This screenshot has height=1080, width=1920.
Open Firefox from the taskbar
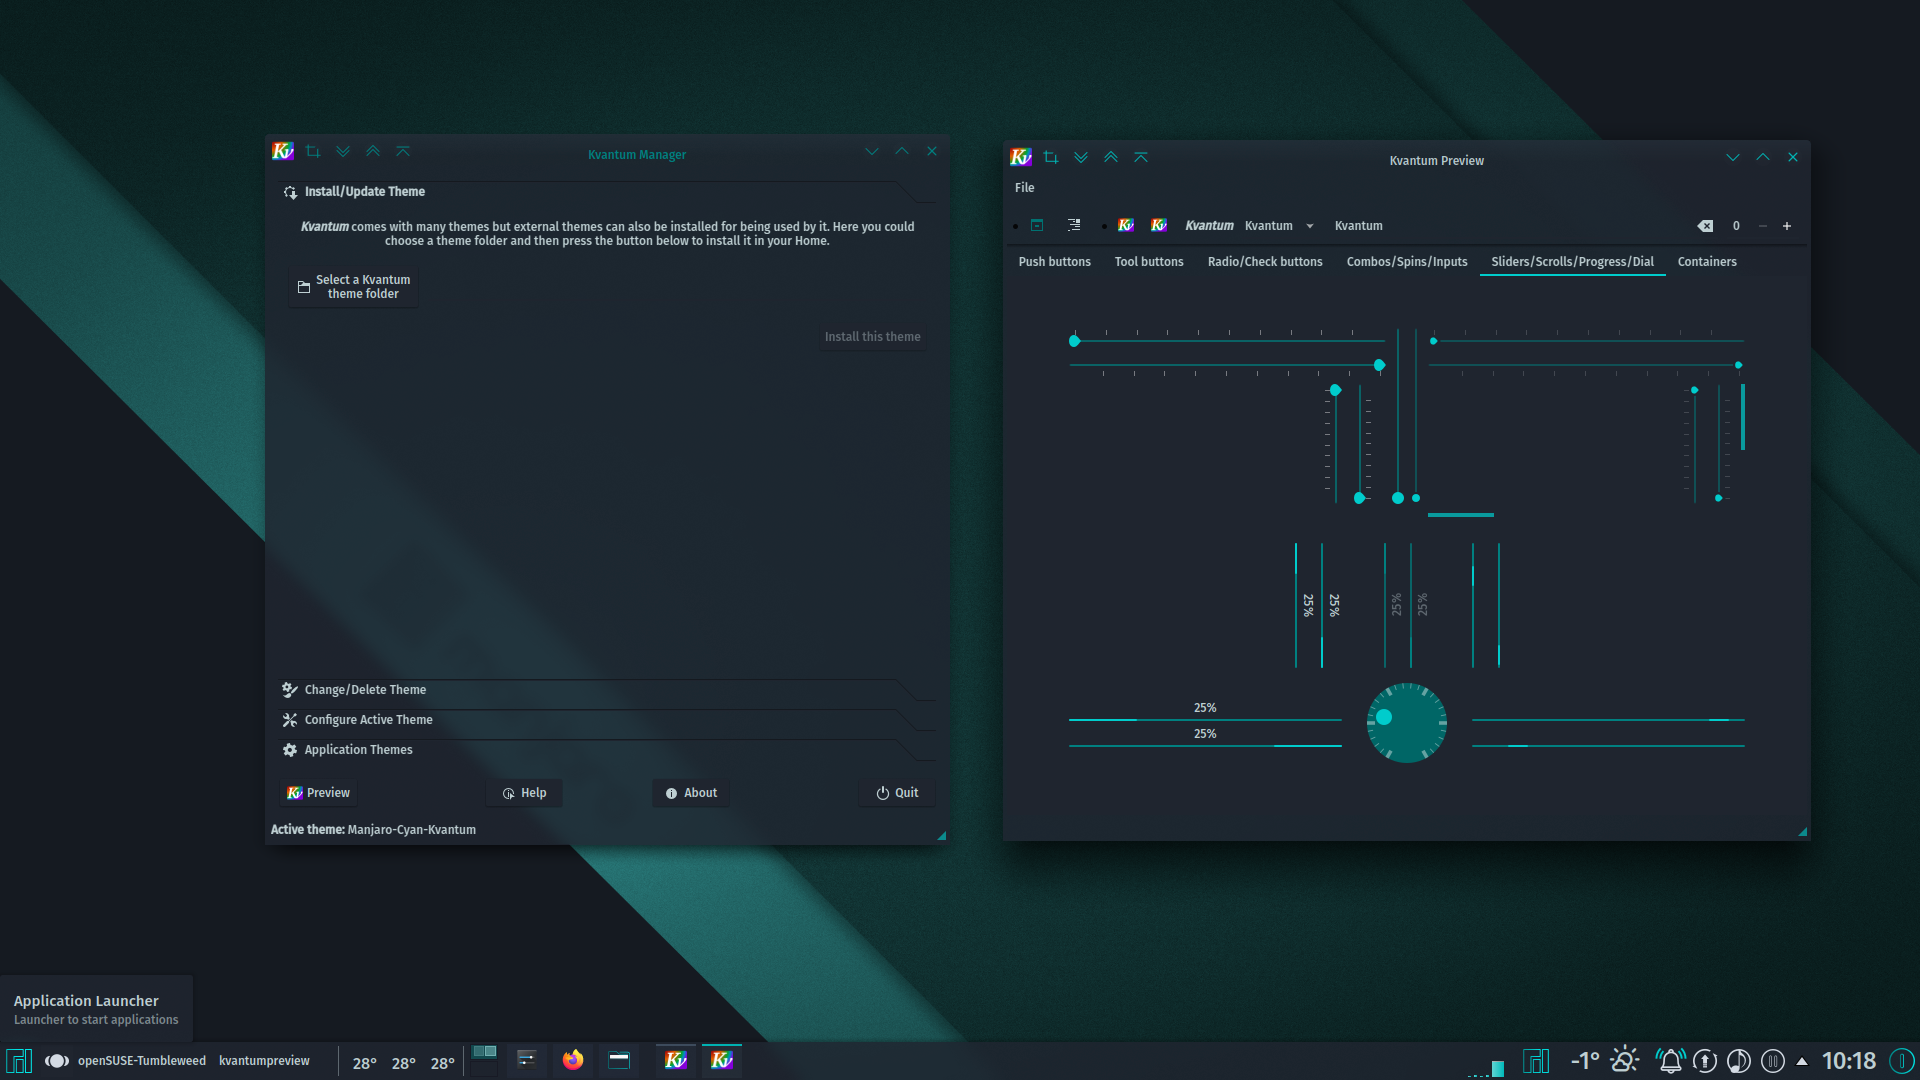point(573,1061)
